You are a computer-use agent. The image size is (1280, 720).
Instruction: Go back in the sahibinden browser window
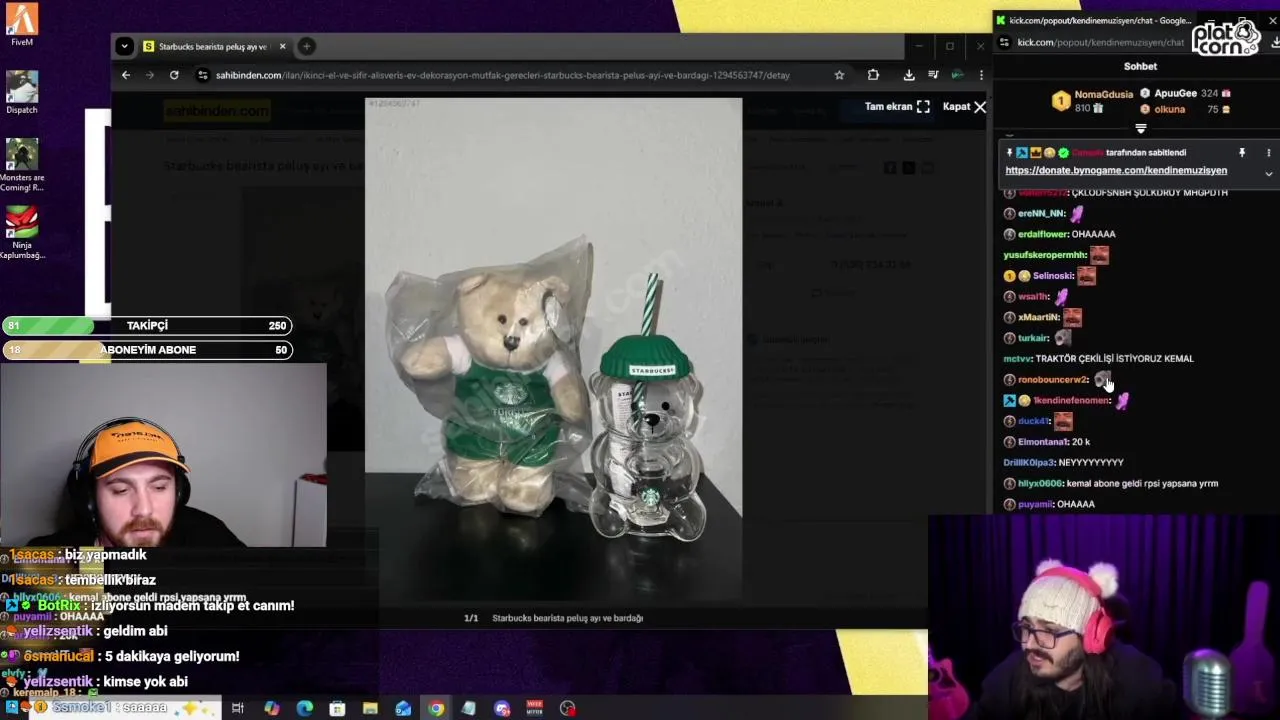(x=126, y=75)
